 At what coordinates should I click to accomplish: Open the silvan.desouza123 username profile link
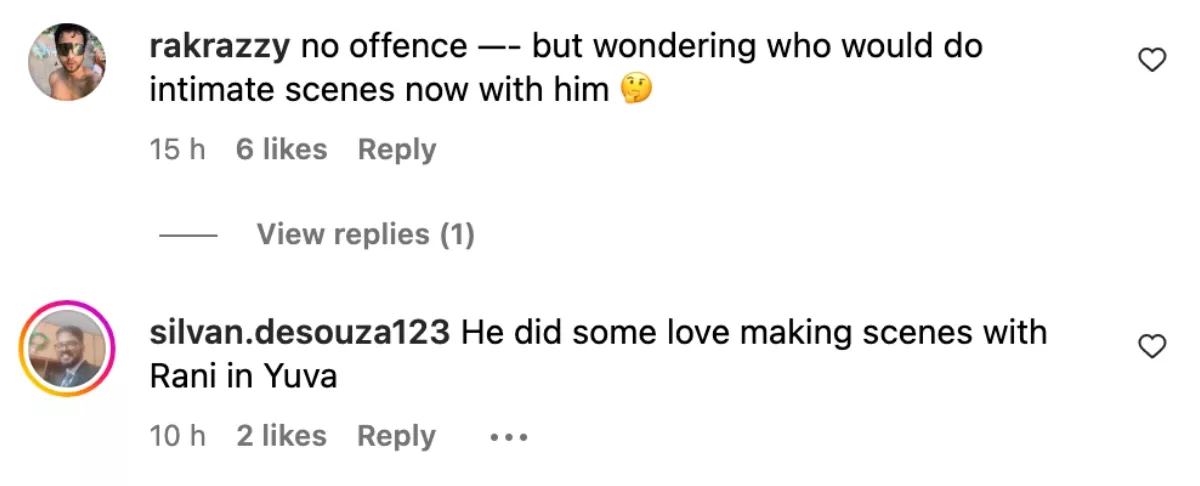pos(299,332)
